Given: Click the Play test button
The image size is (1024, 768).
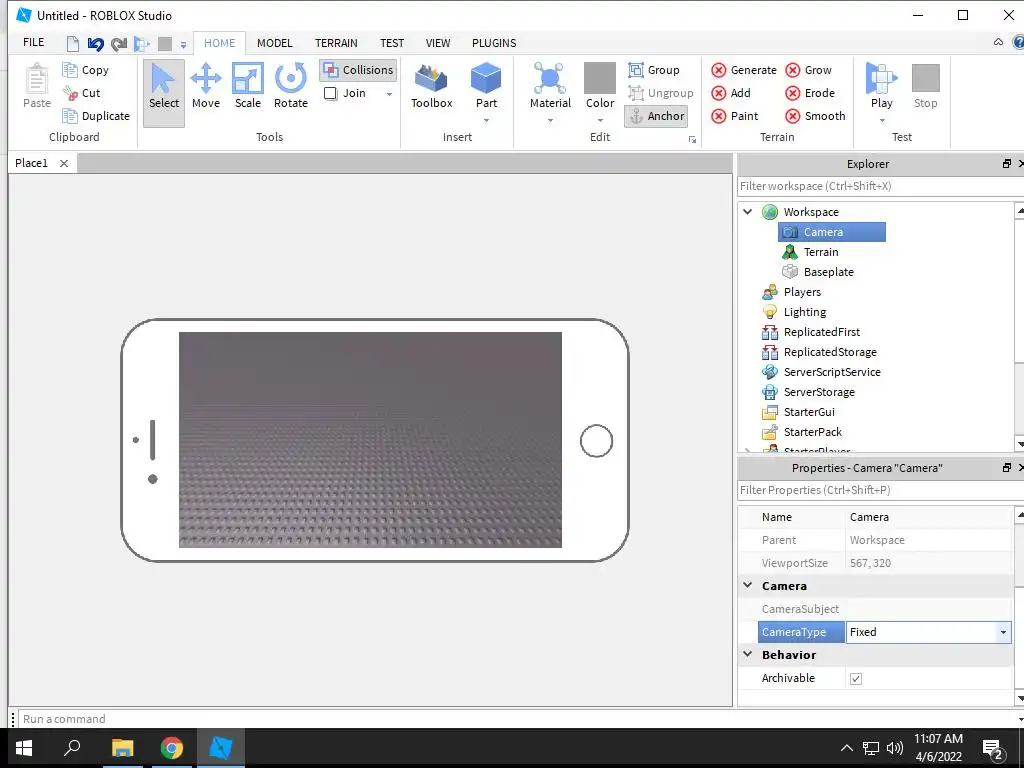Looking at the screenshot, I should coord(882,86).
